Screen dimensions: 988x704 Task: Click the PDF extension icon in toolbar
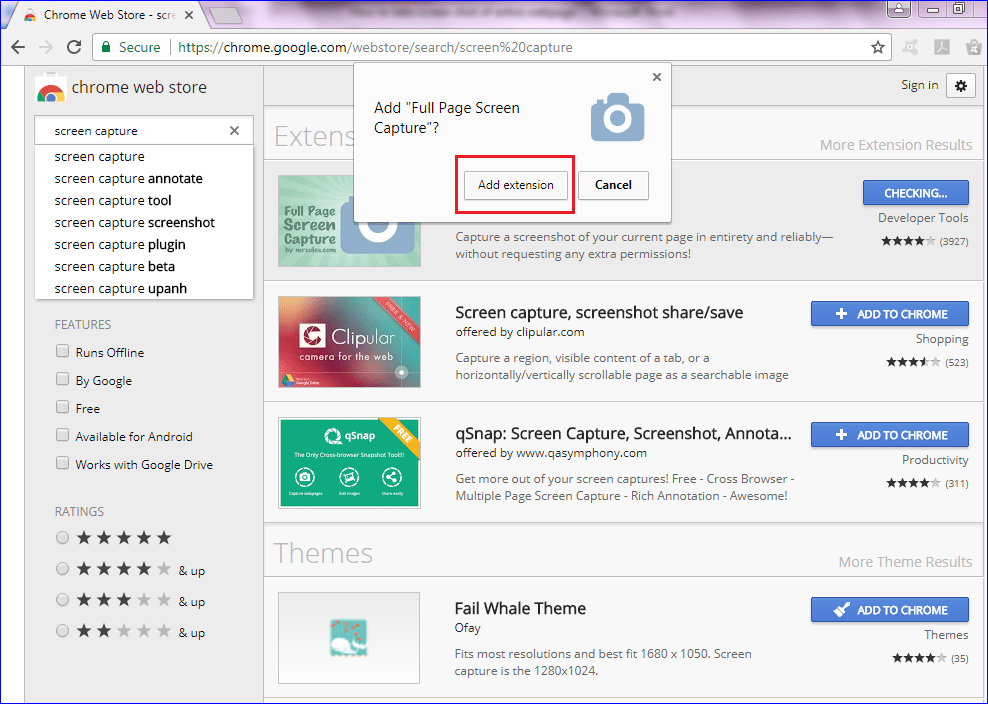tap(942, 47)
